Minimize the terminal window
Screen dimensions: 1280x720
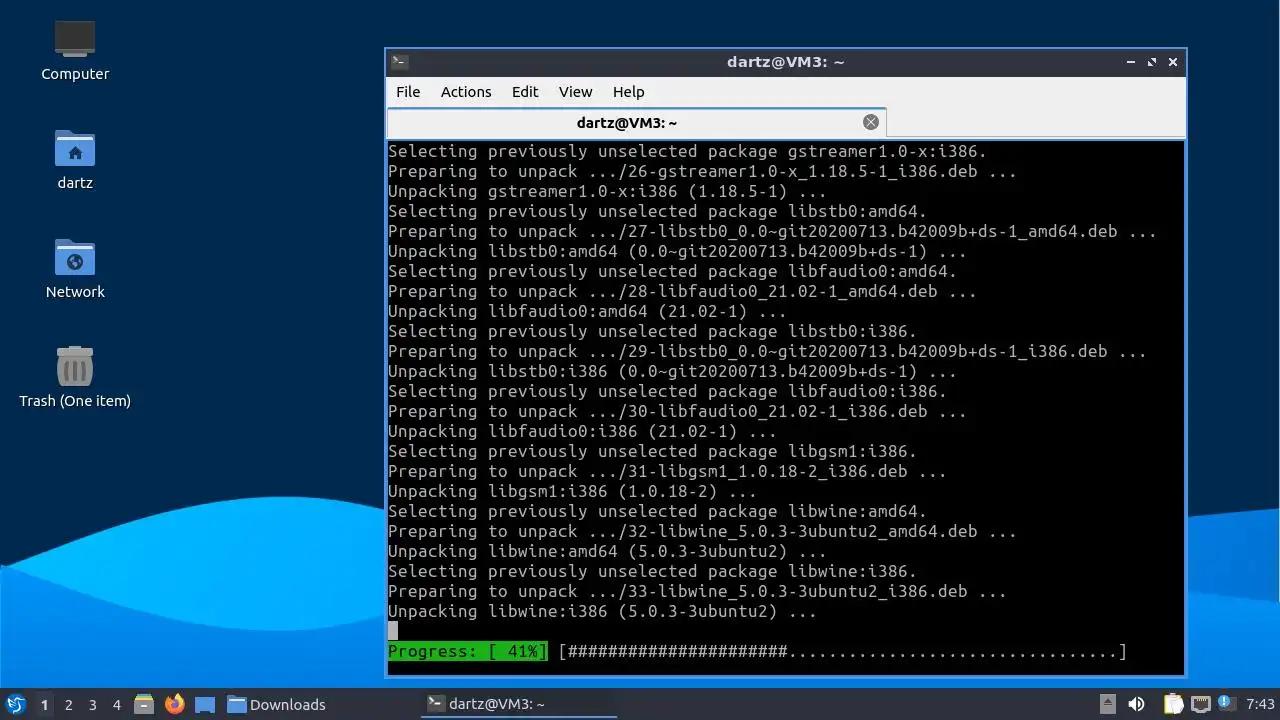coord(1131,61)
